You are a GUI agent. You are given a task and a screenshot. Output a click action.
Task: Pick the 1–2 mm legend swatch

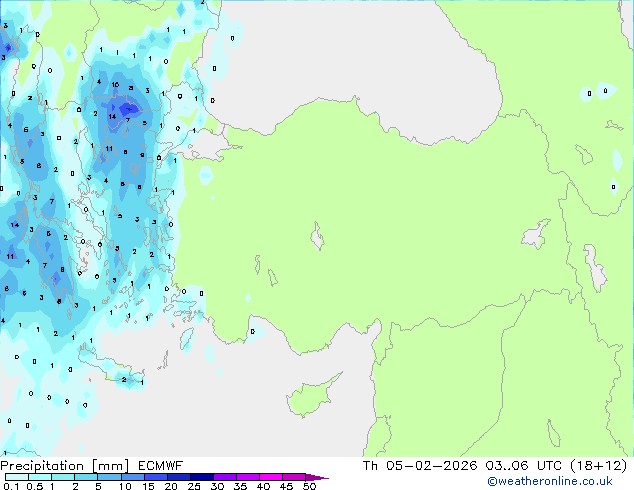point(63,477)
